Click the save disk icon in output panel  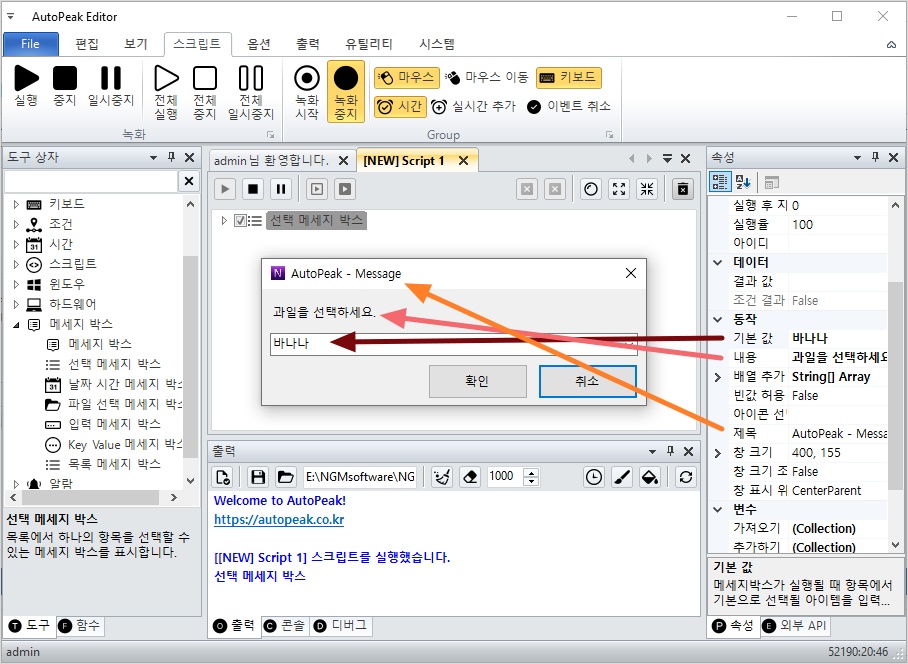(258, 477)
